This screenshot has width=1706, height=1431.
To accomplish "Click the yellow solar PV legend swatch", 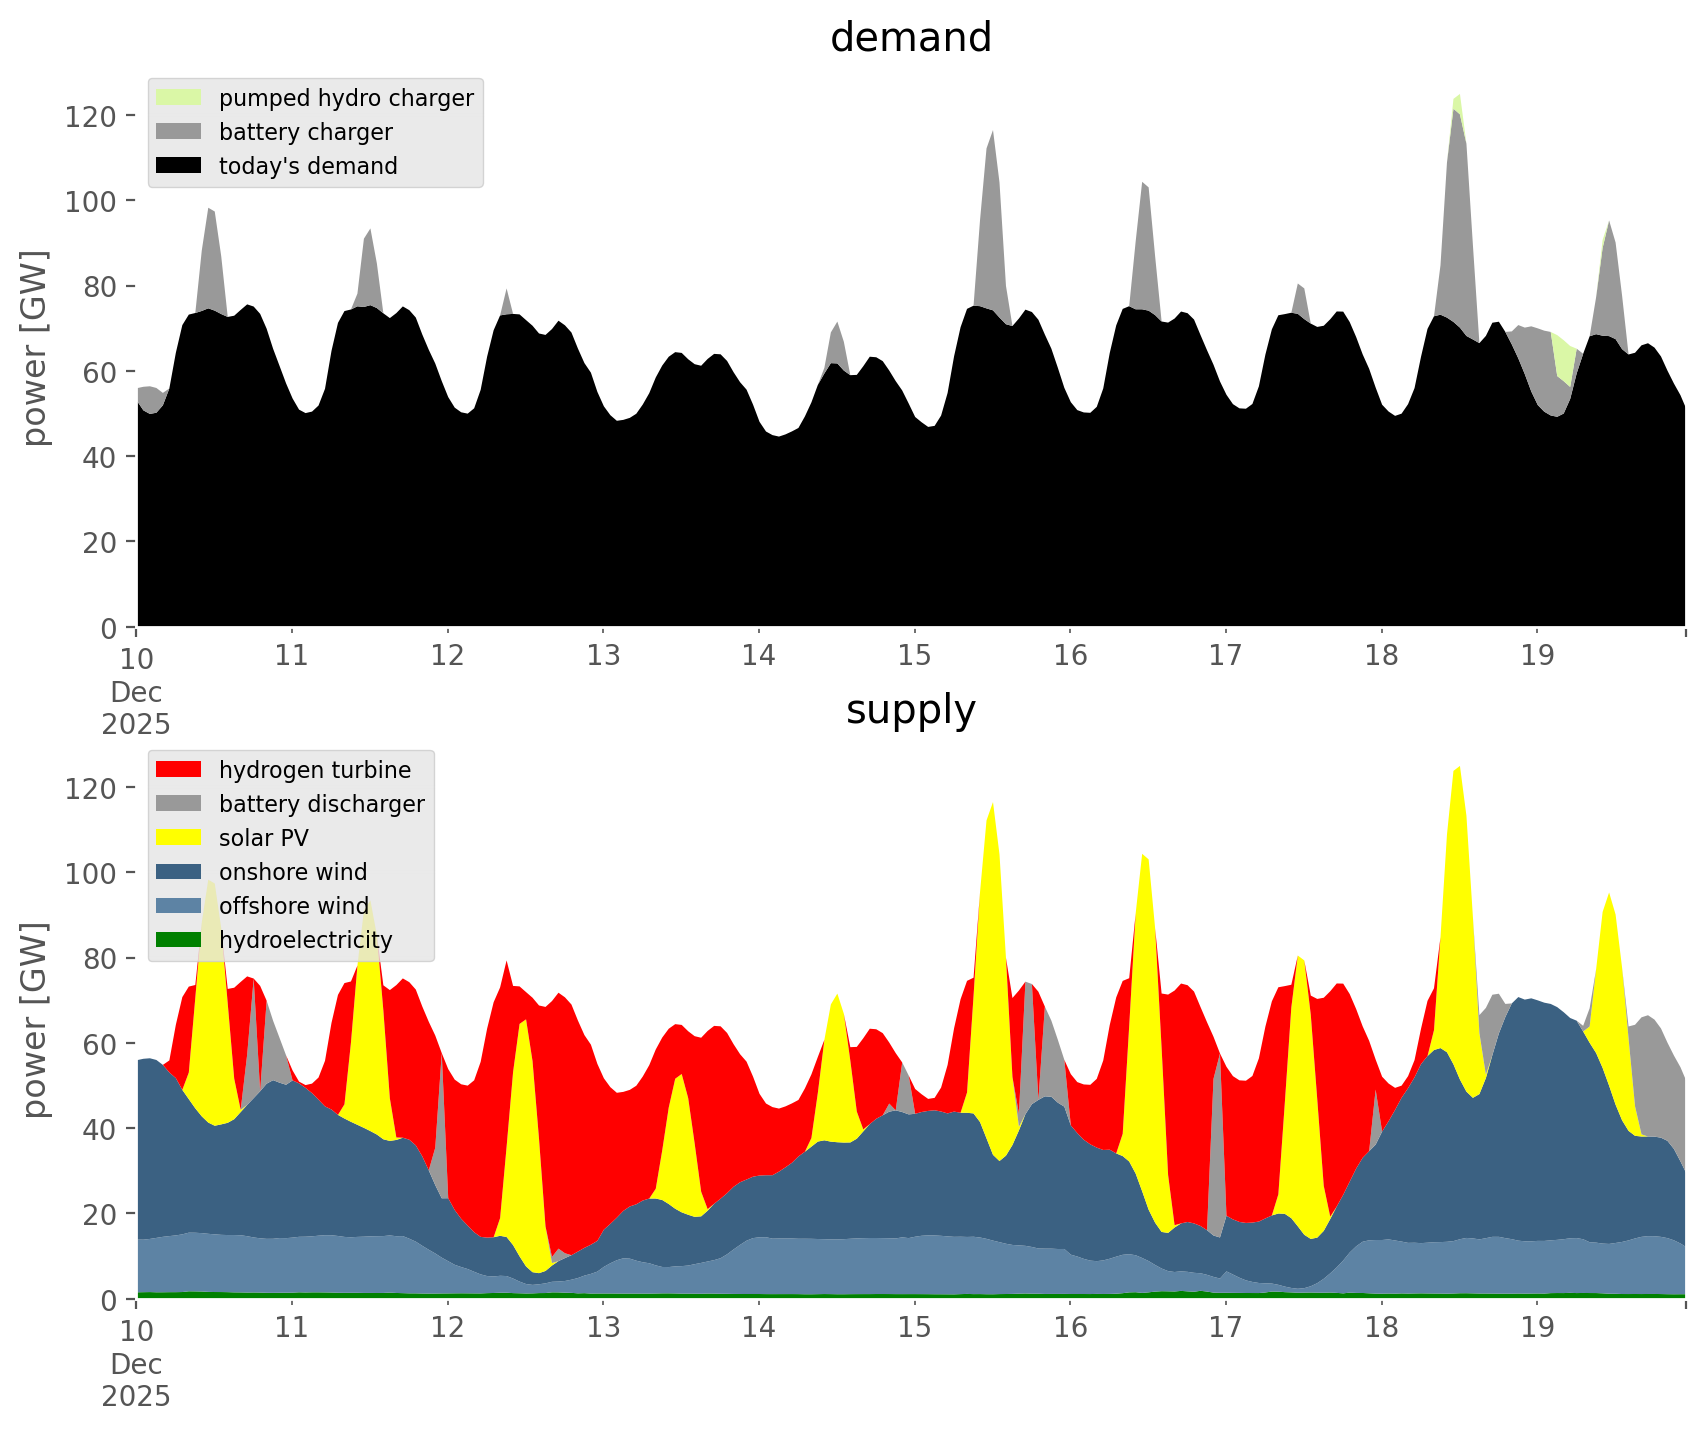I will click(179, 838).
